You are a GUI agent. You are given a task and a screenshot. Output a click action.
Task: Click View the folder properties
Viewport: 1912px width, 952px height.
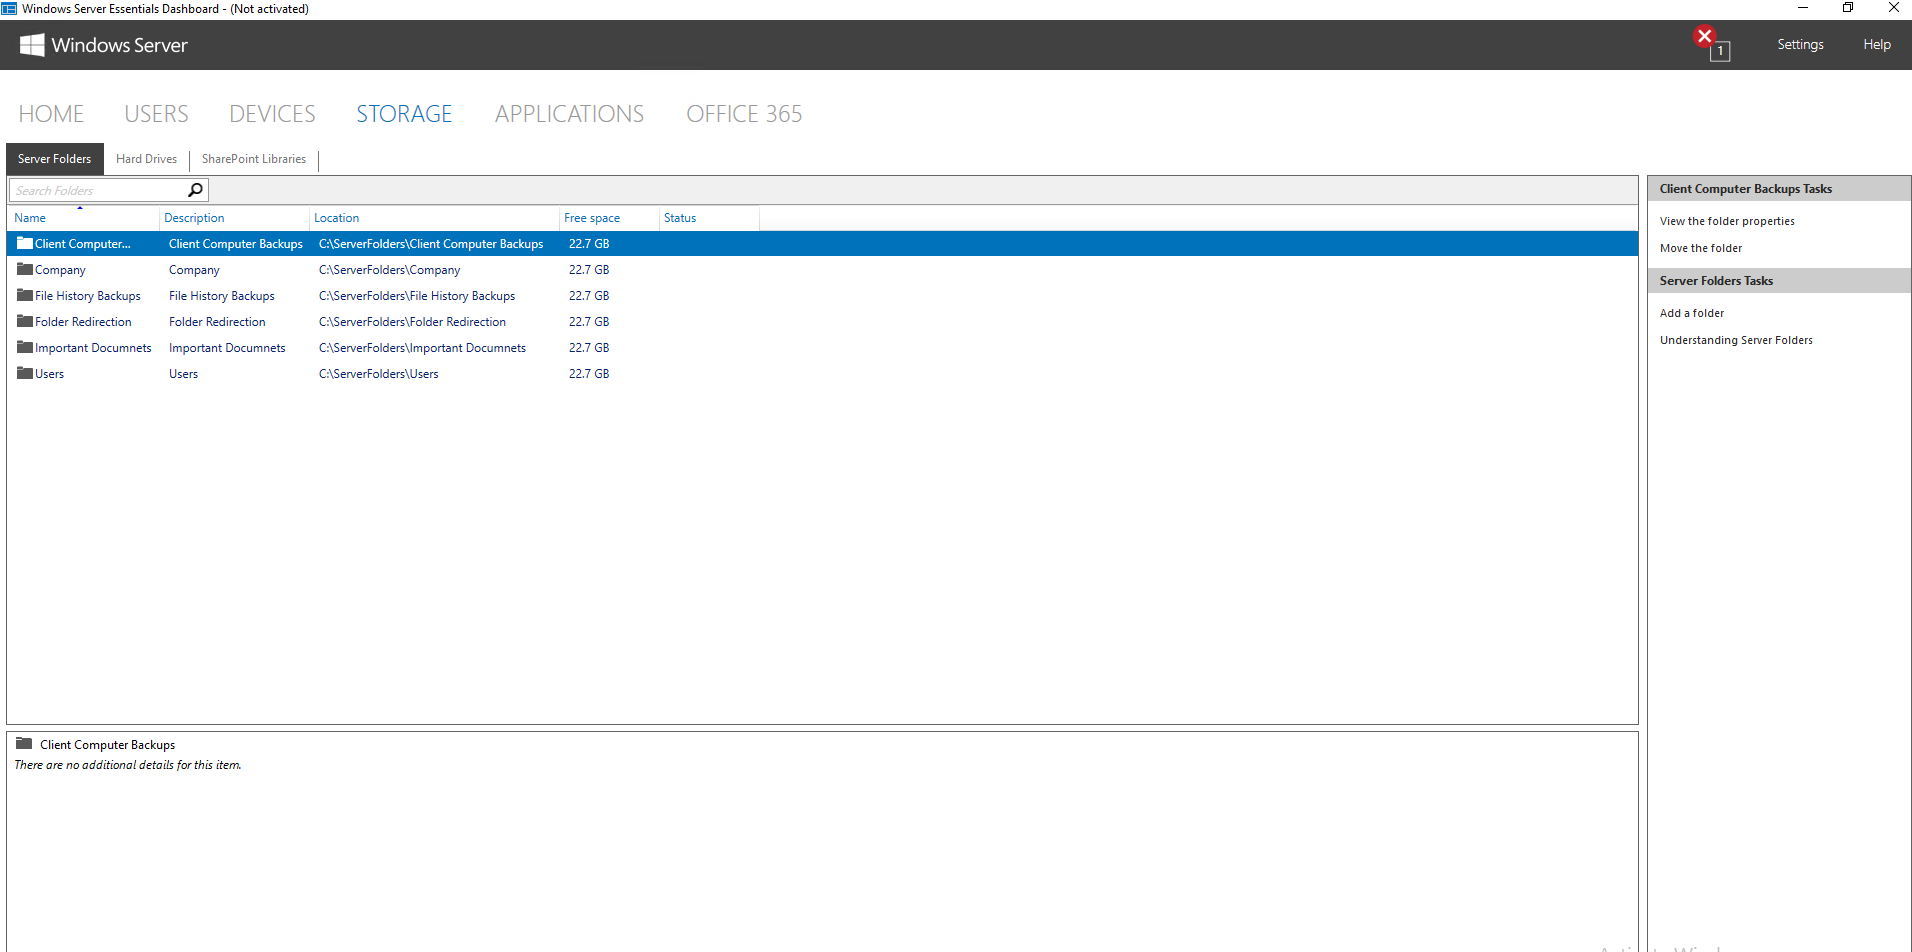[1727, 221]
